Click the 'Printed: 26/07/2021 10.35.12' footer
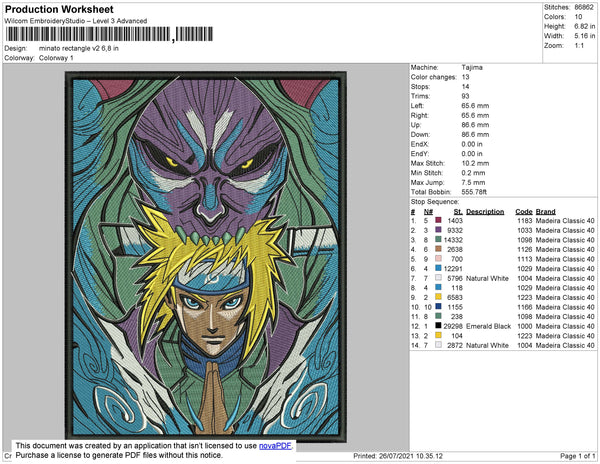Viewport: 600px width, 464px height. pyautogui.click(x=398, y=456)
